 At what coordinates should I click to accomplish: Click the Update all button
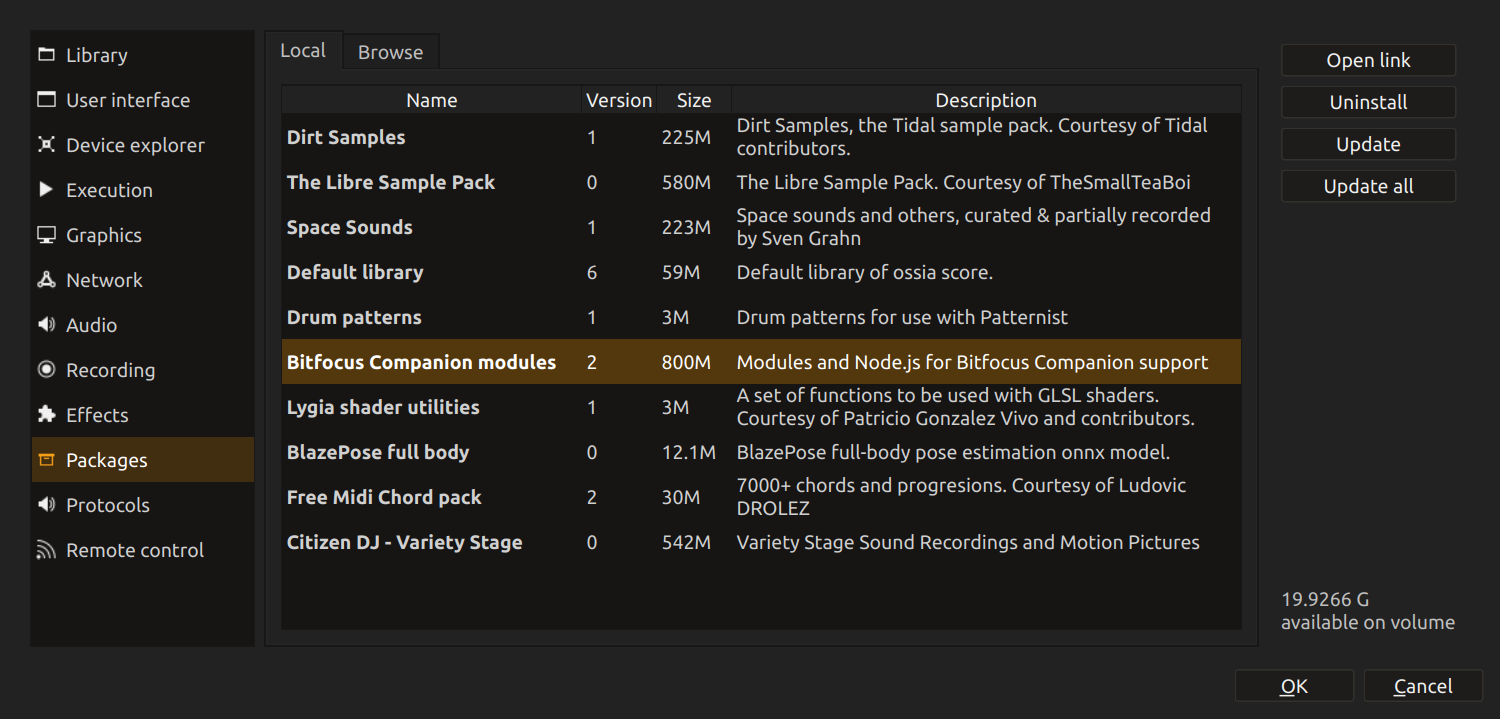coord(1368,187)
